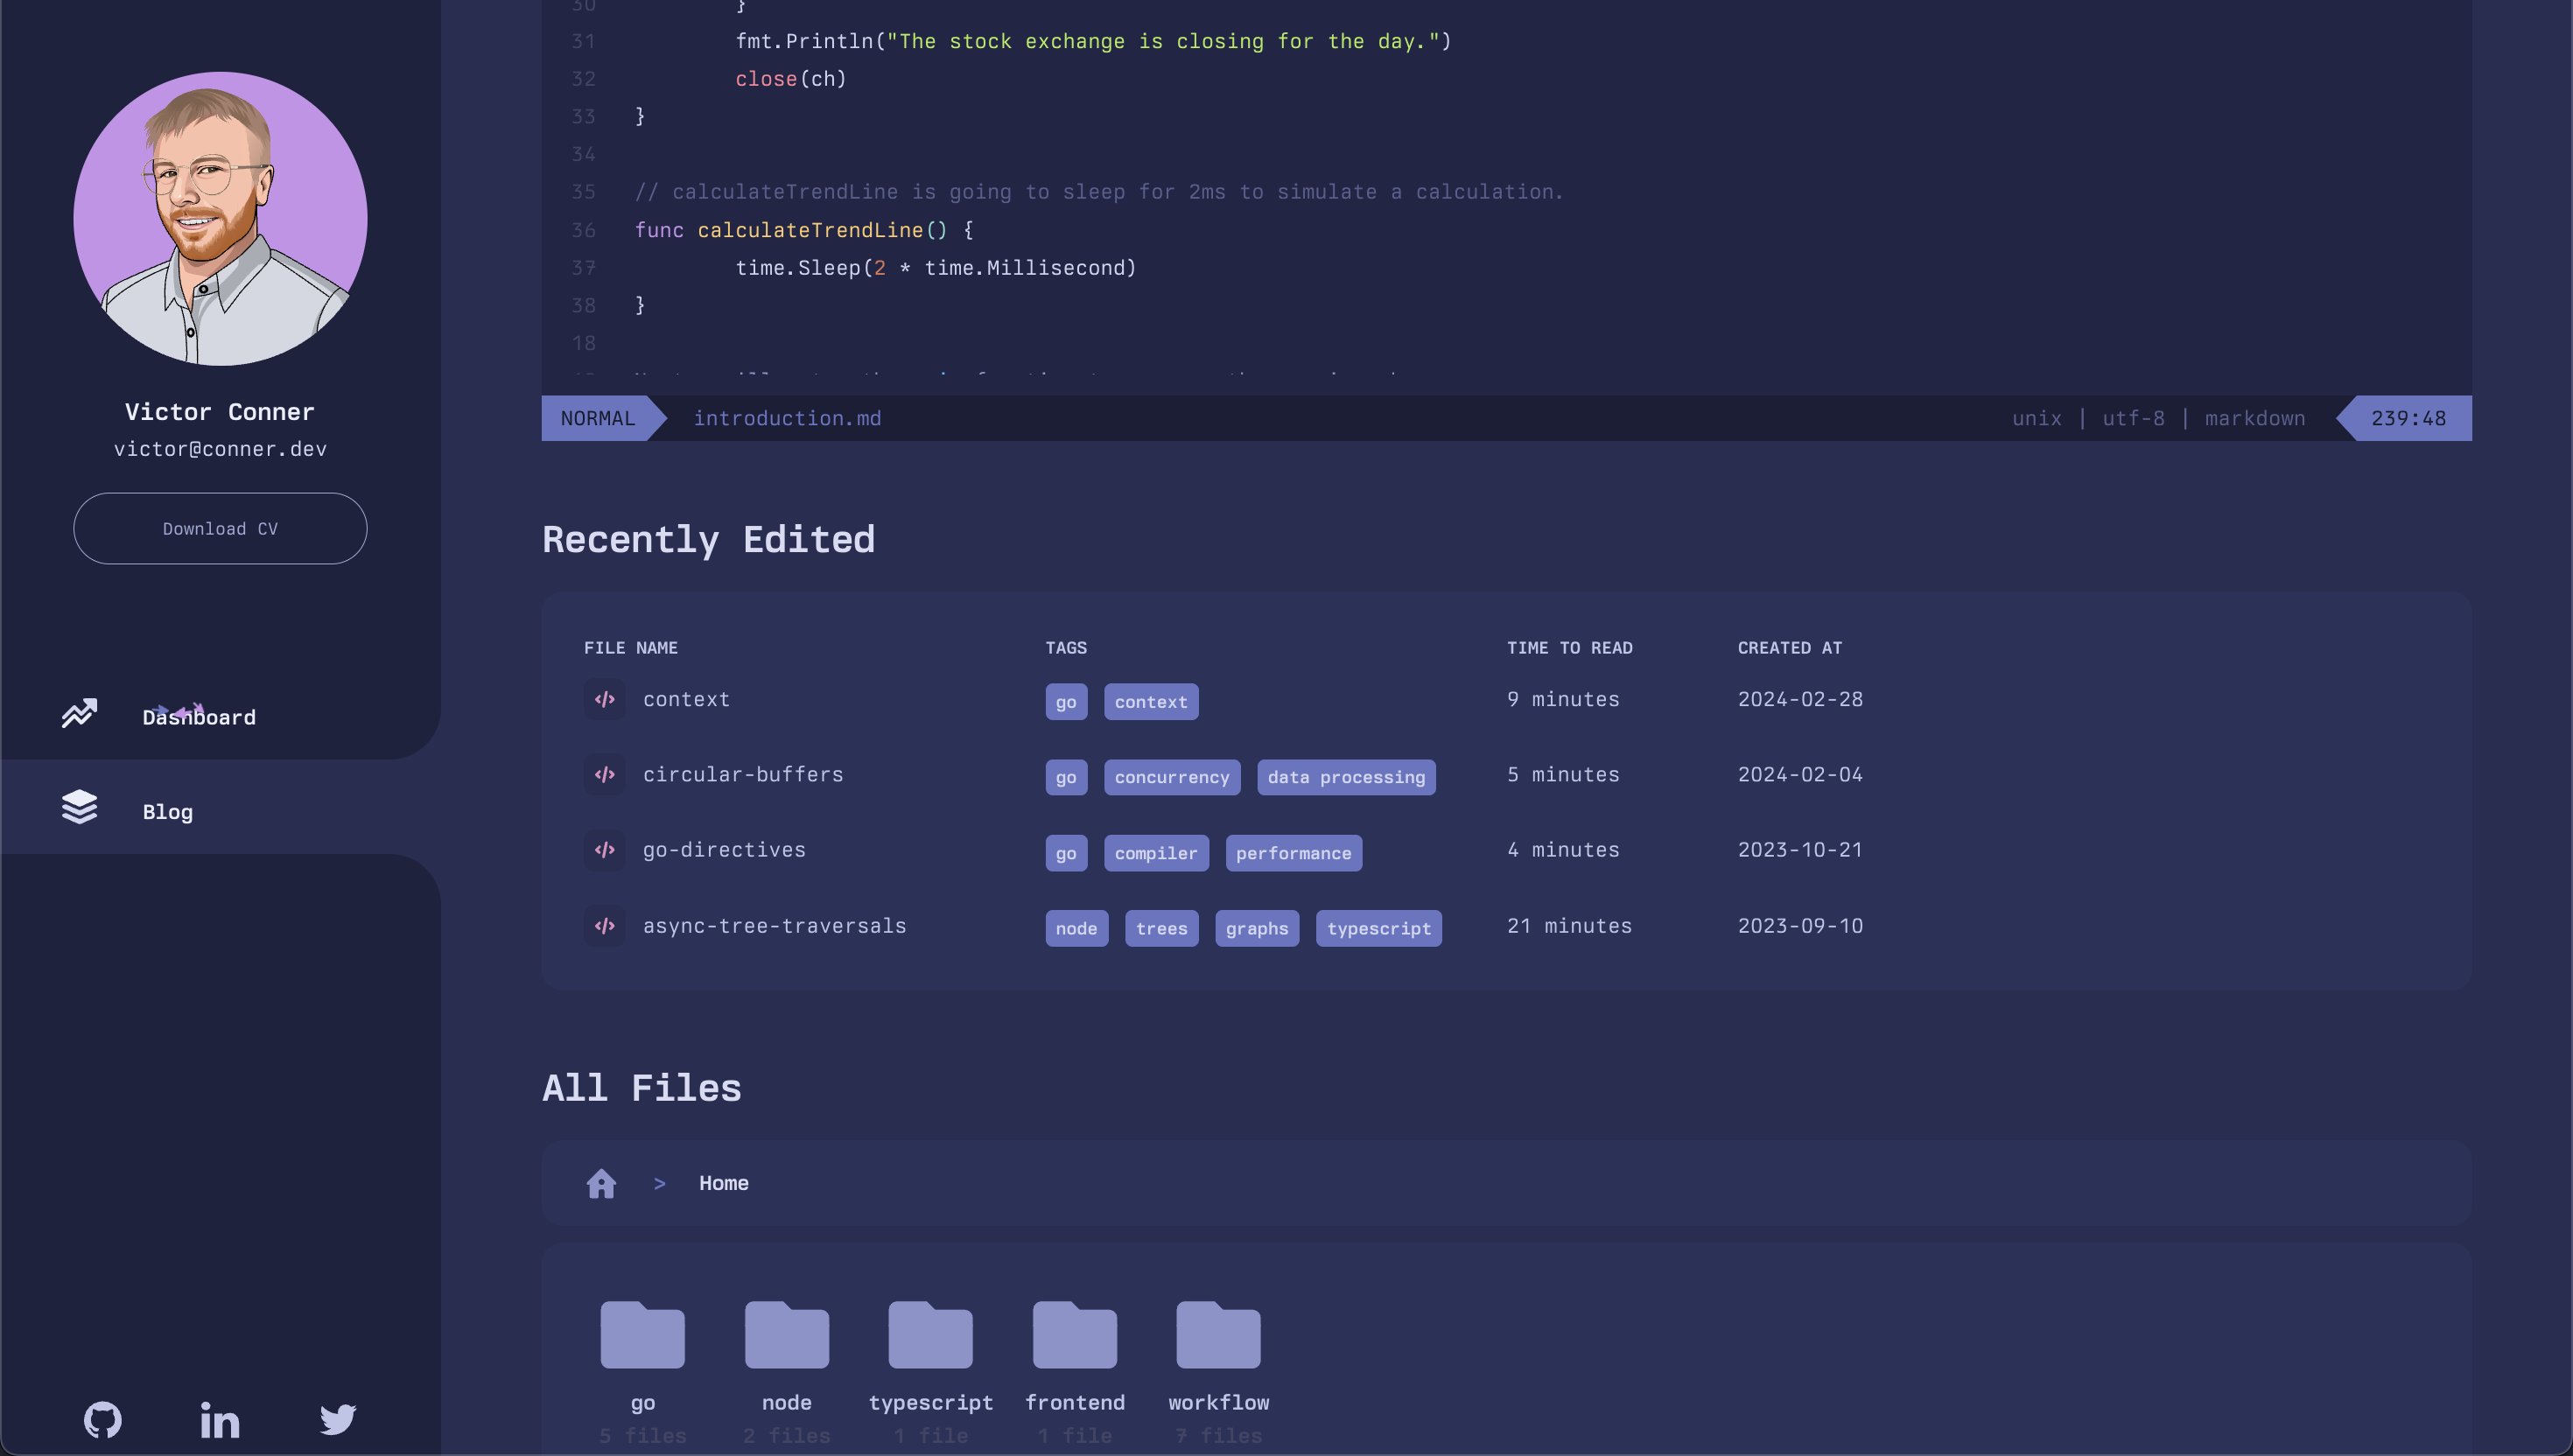
Task: Click the NORMAL mode toggle in status bar
Action: pos(597,417)
